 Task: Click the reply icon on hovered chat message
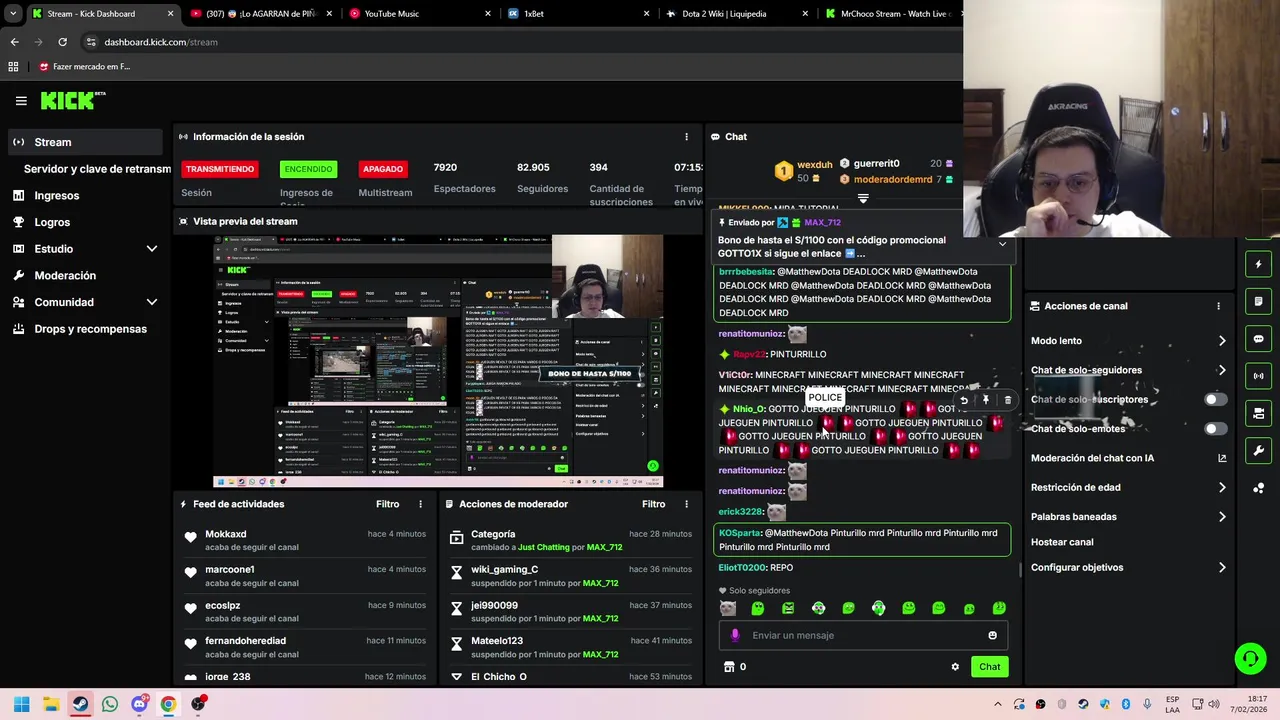(x=964, y=400)
